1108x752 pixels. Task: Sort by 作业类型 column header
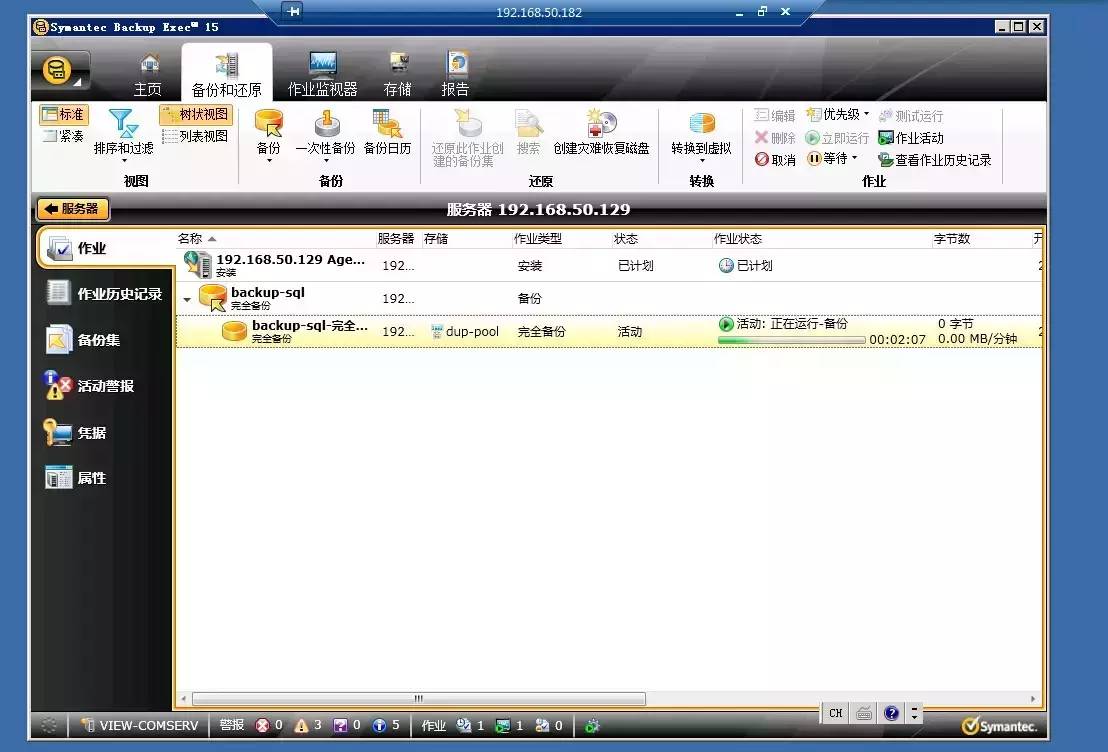(538, 239)
